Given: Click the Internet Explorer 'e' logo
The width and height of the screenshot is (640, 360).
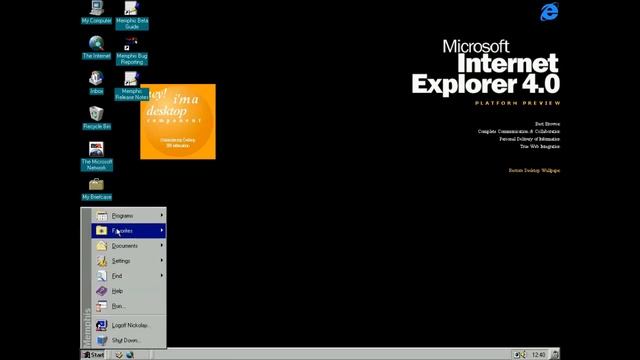Looking at the screenshot, I should pos(549,11).
